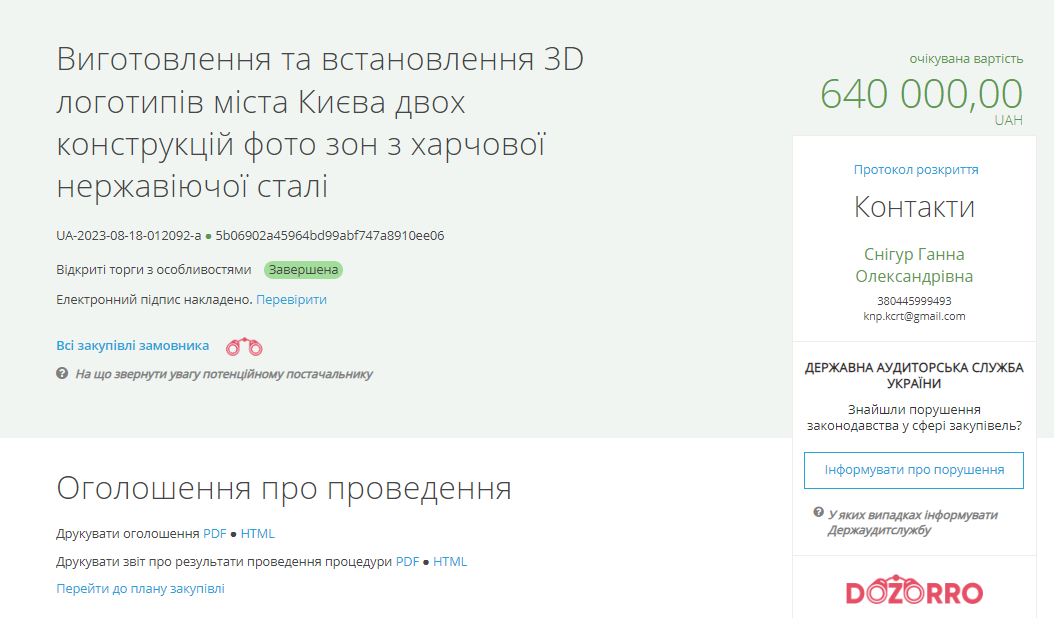Click the Завершена status badge
The width and height of the screenshot is (1054, 618).
[x=303, y=270]
